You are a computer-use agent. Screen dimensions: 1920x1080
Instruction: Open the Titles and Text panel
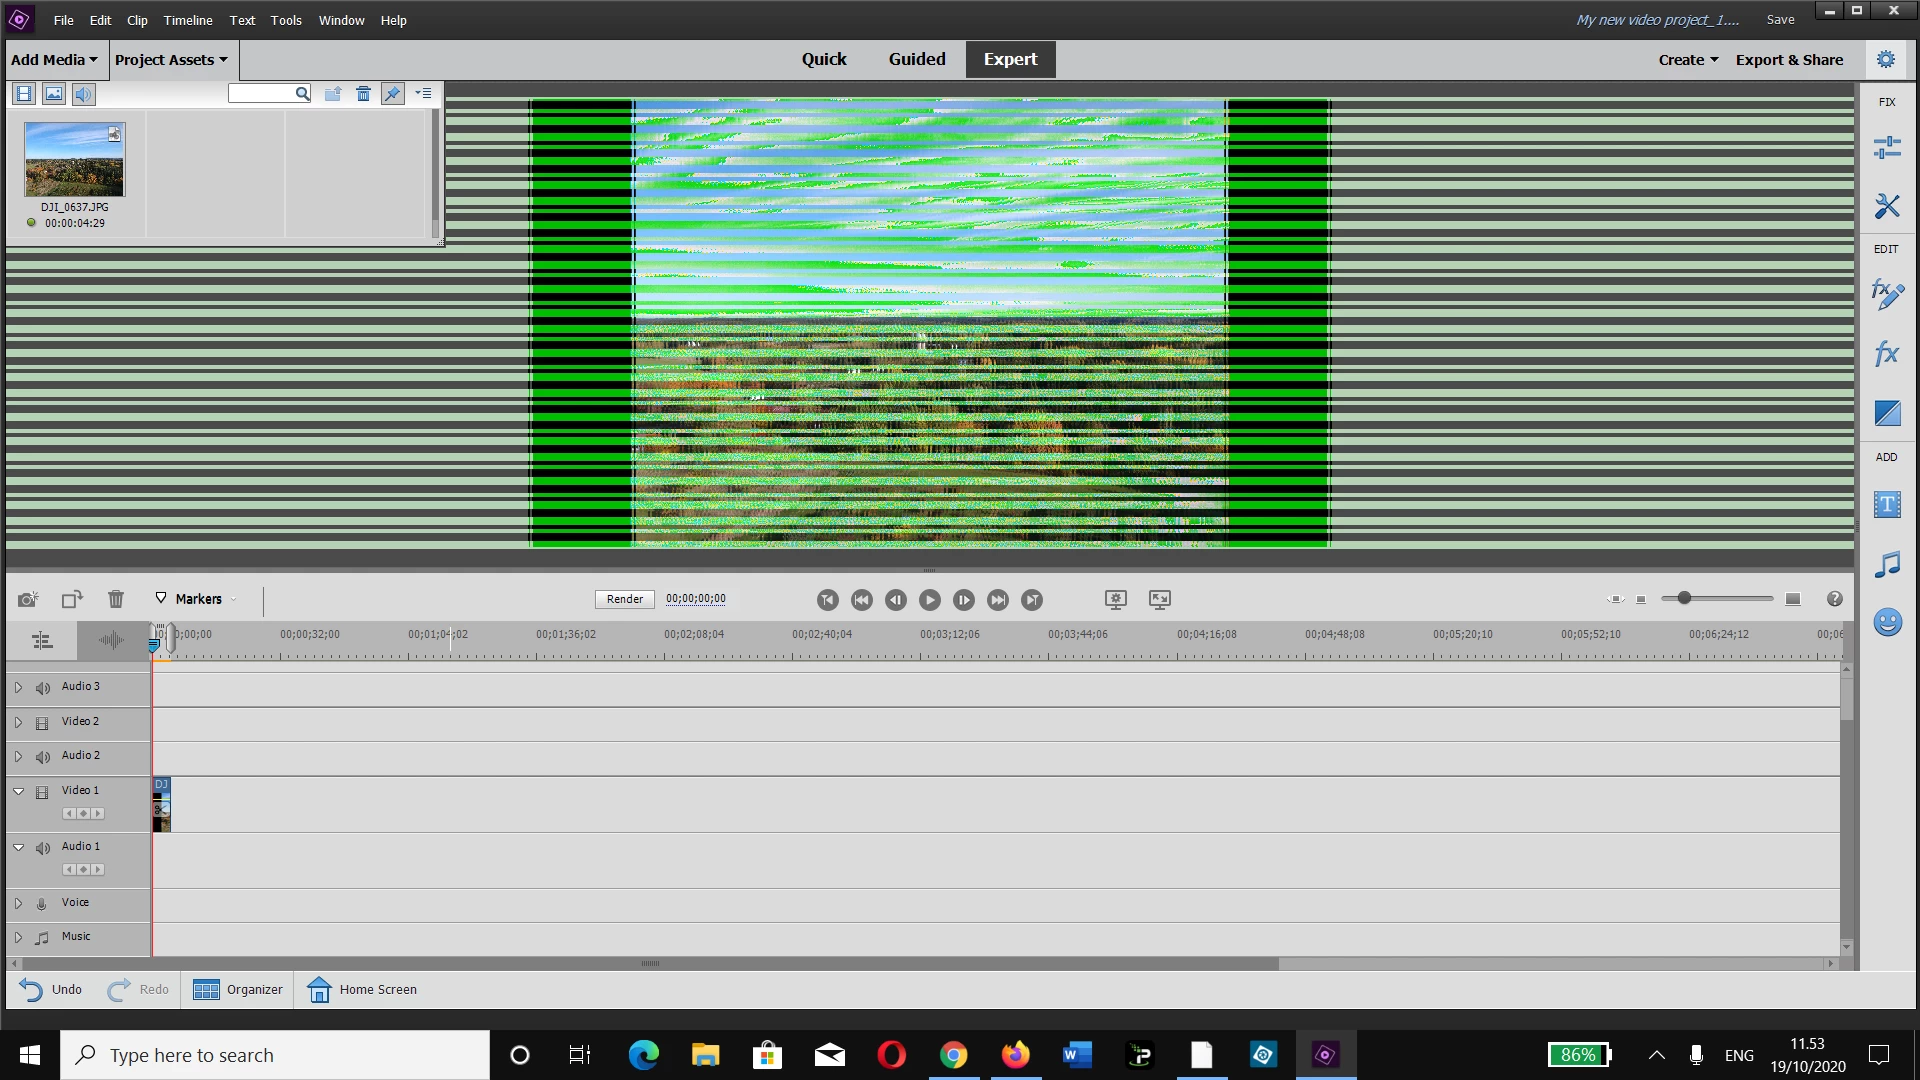point(1886,505)
